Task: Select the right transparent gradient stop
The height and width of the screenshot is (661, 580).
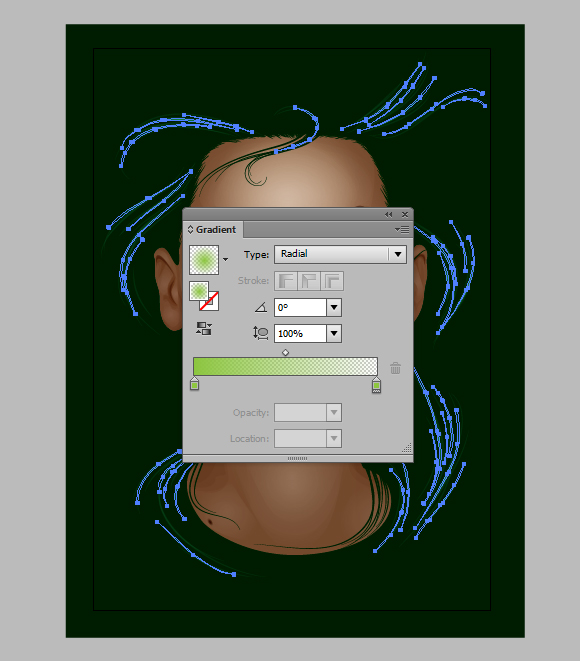Action: [x=376, y=385]
